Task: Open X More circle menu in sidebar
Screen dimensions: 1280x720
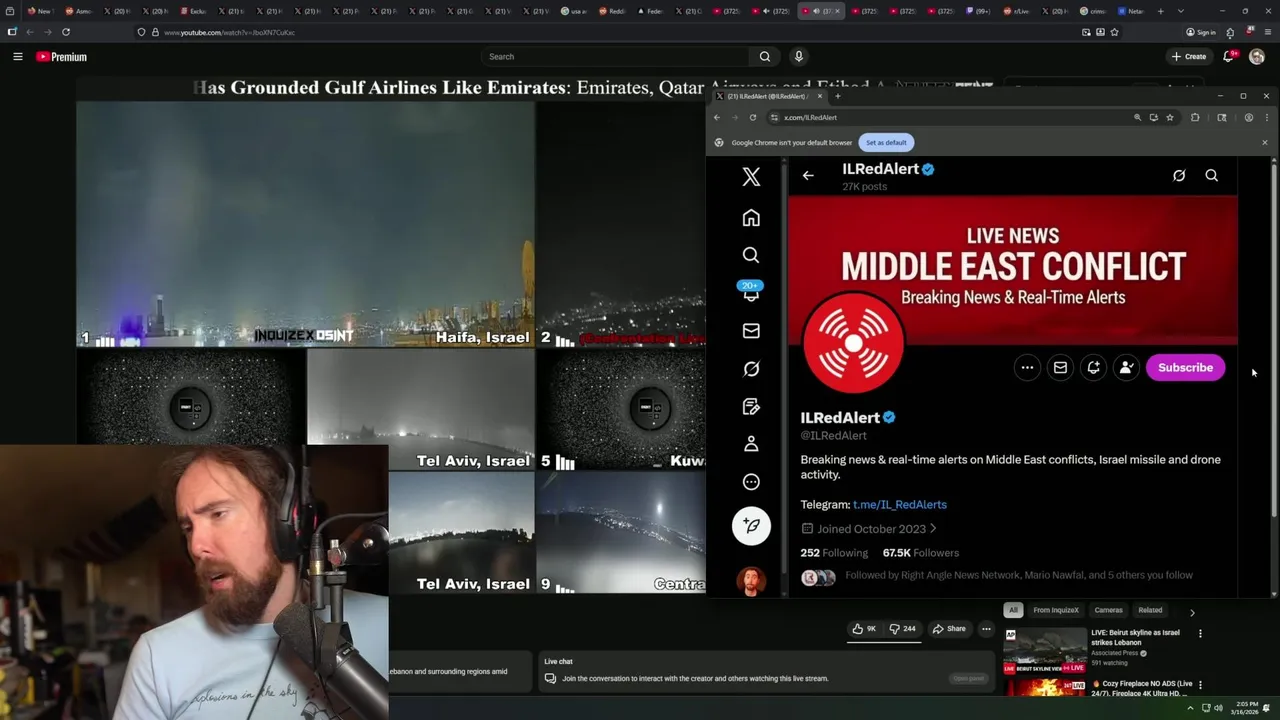Action: tap(751, 482)
